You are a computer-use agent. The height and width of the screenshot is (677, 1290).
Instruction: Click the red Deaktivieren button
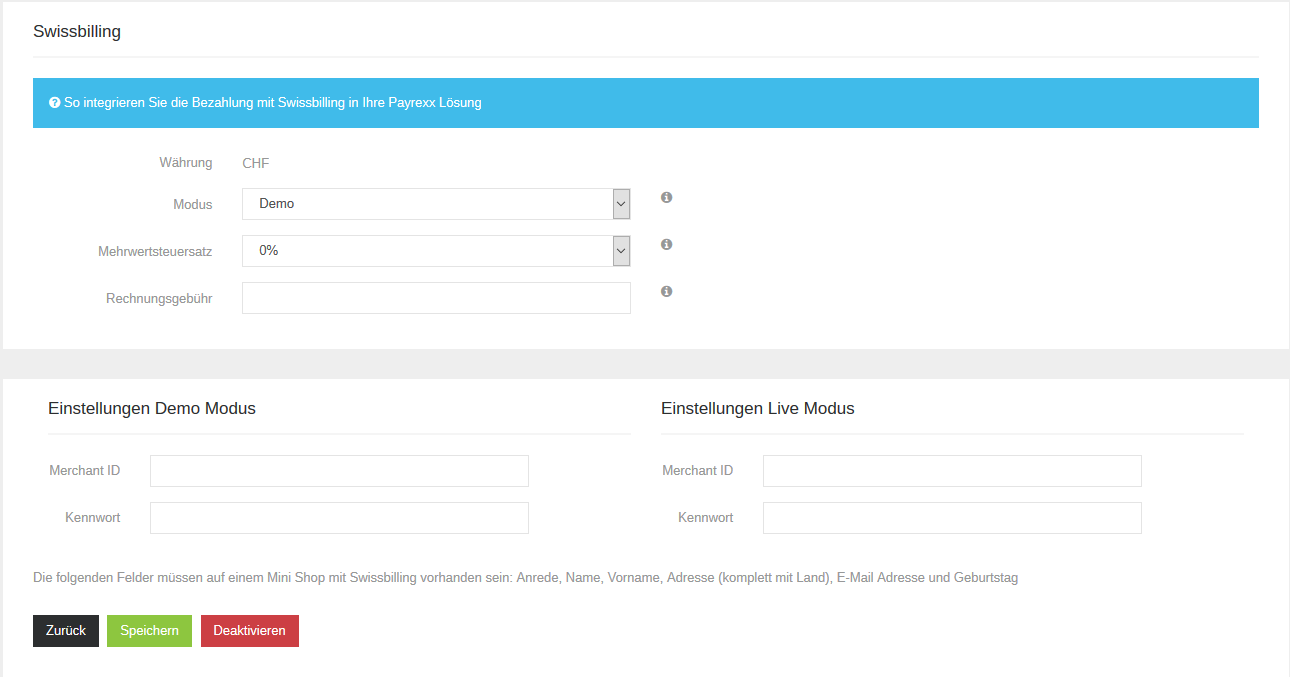[250, 631]
